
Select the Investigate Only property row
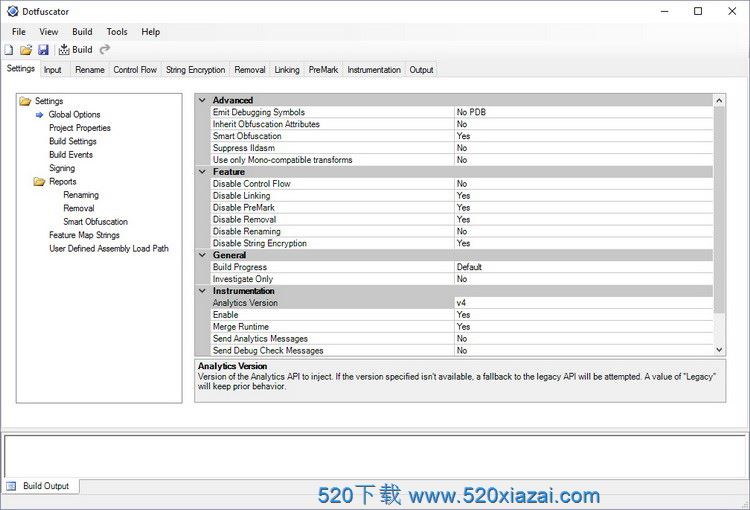462,279
